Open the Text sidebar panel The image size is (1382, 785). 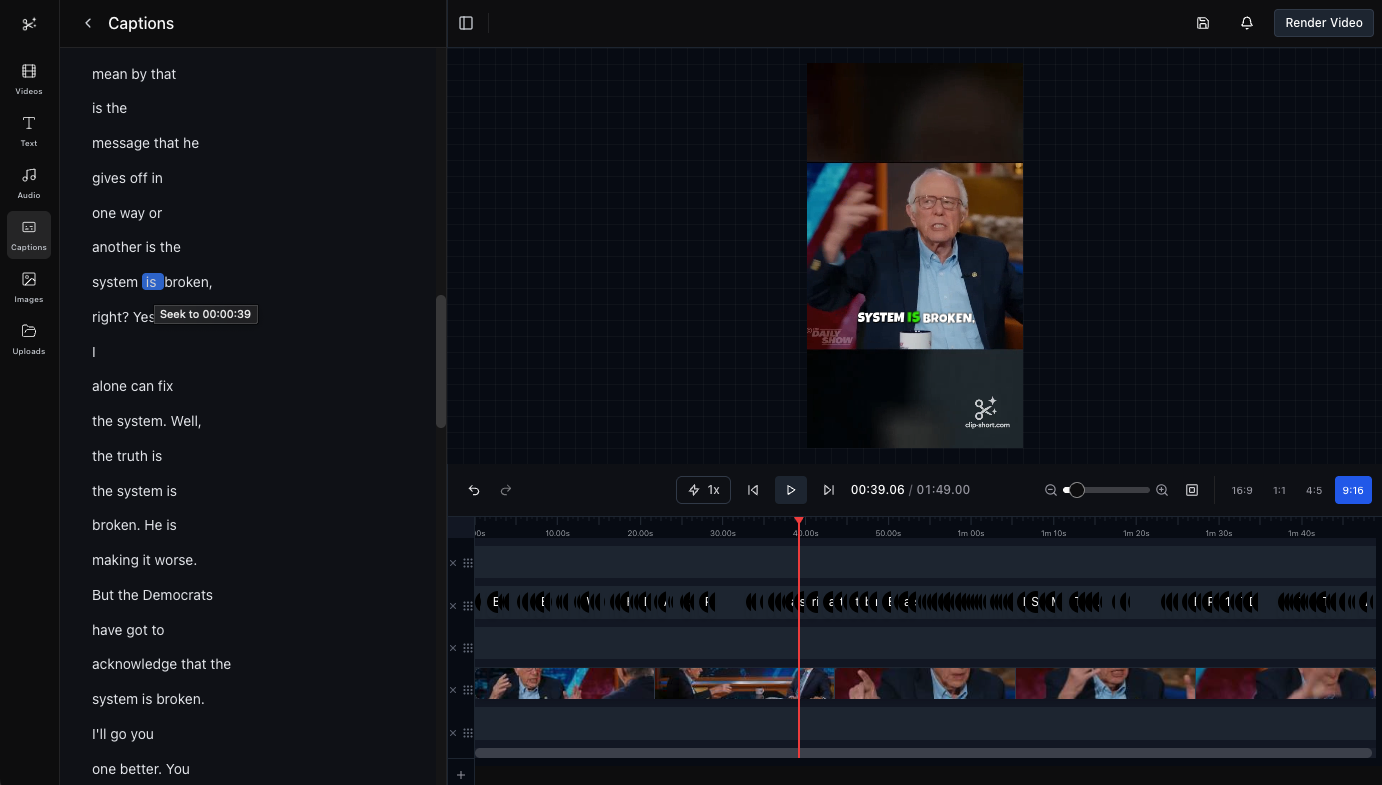tap(29, 131)
